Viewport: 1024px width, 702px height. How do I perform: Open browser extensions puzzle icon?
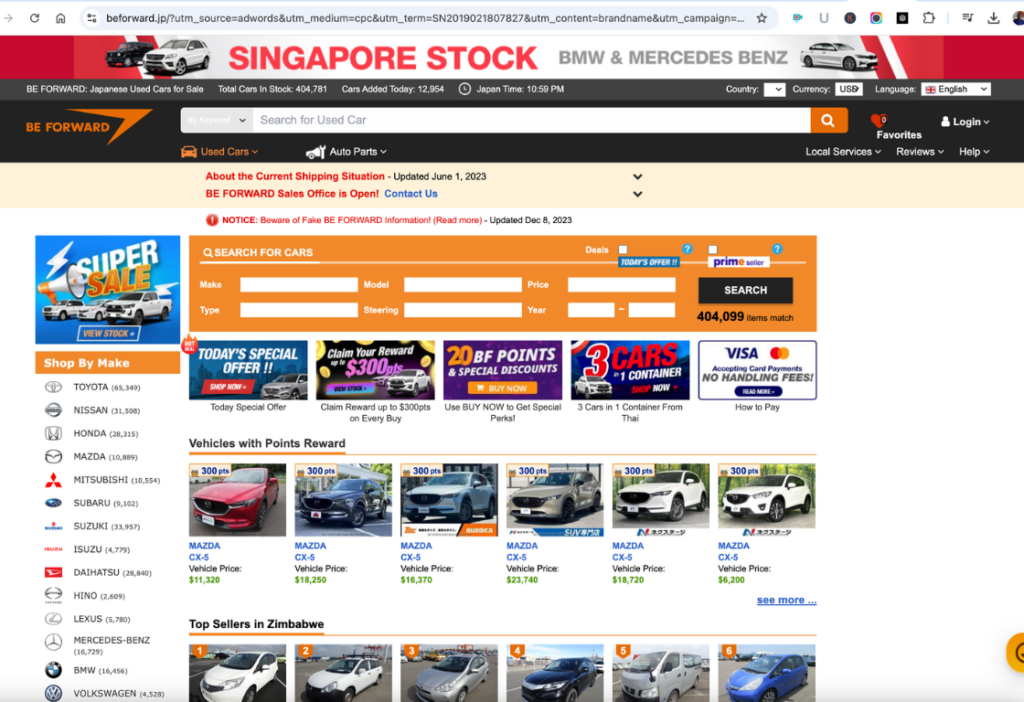[x=929, y=18]
